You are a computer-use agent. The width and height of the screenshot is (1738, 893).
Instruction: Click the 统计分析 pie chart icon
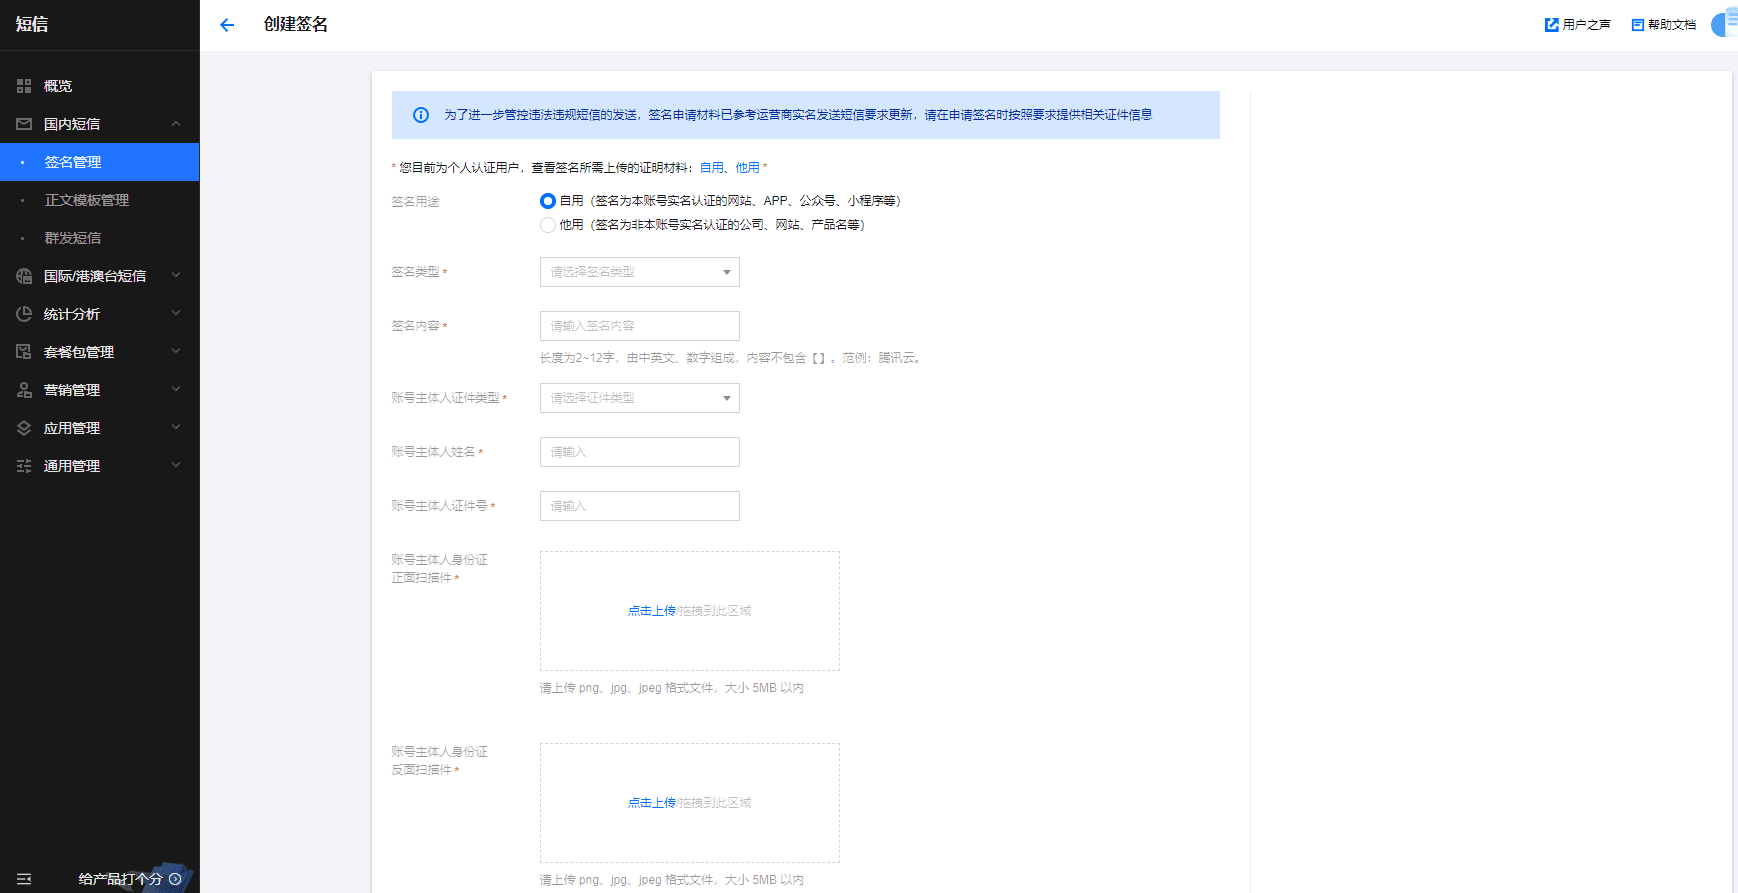coord(24,314)
